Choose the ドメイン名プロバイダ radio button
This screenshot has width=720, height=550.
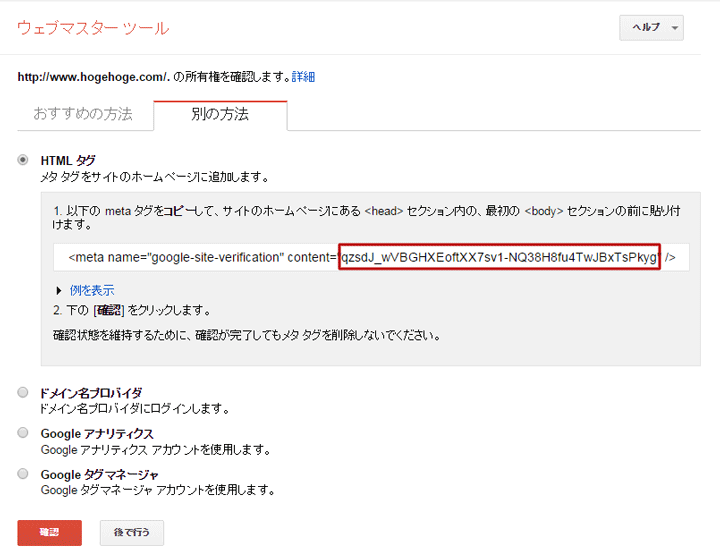tap(23, 393)
